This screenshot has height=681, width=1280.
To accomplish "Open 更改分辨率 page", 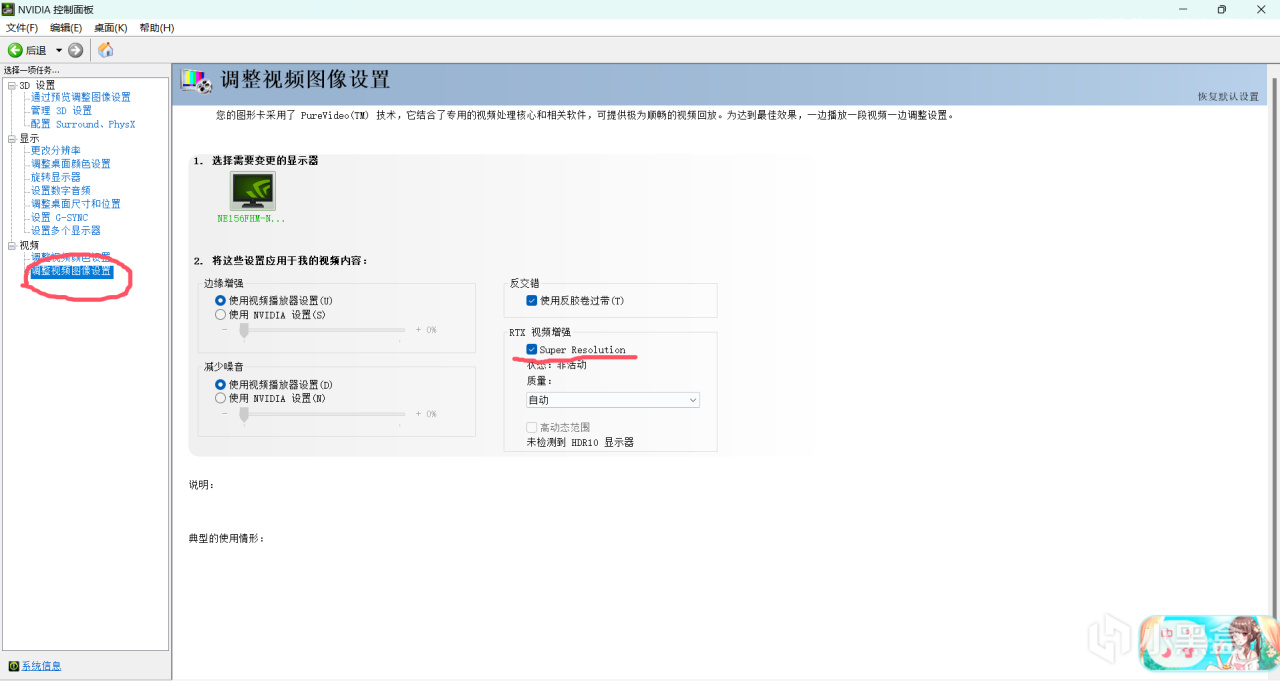I will 55,150.
